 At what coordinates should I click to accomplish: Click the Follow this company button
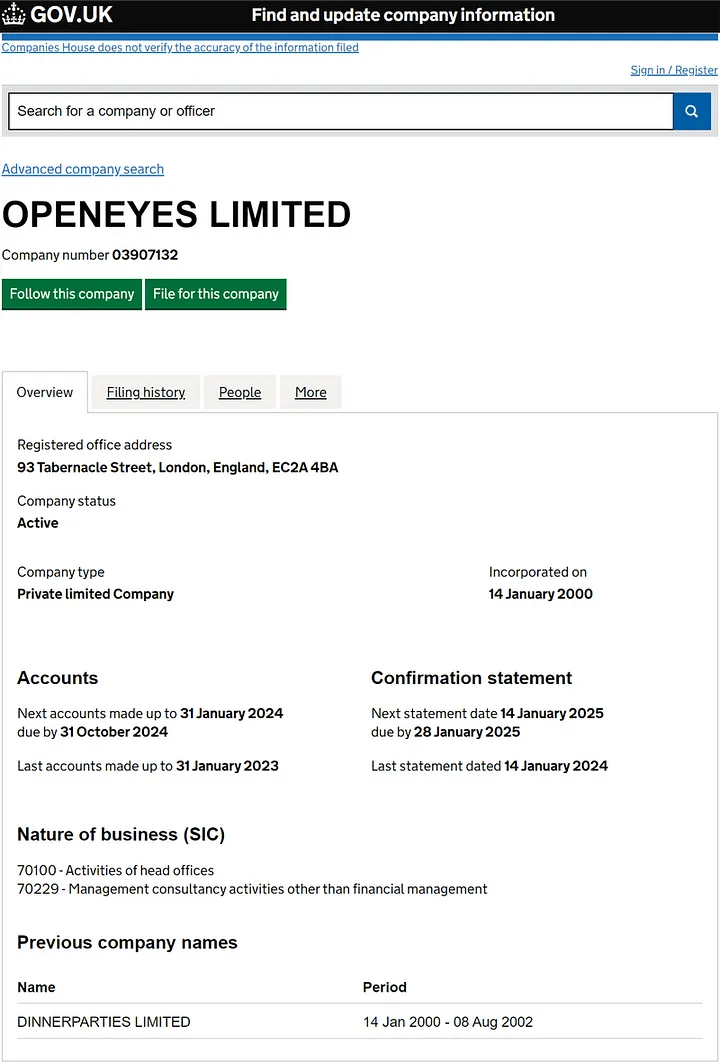click(x=72, y=294)
